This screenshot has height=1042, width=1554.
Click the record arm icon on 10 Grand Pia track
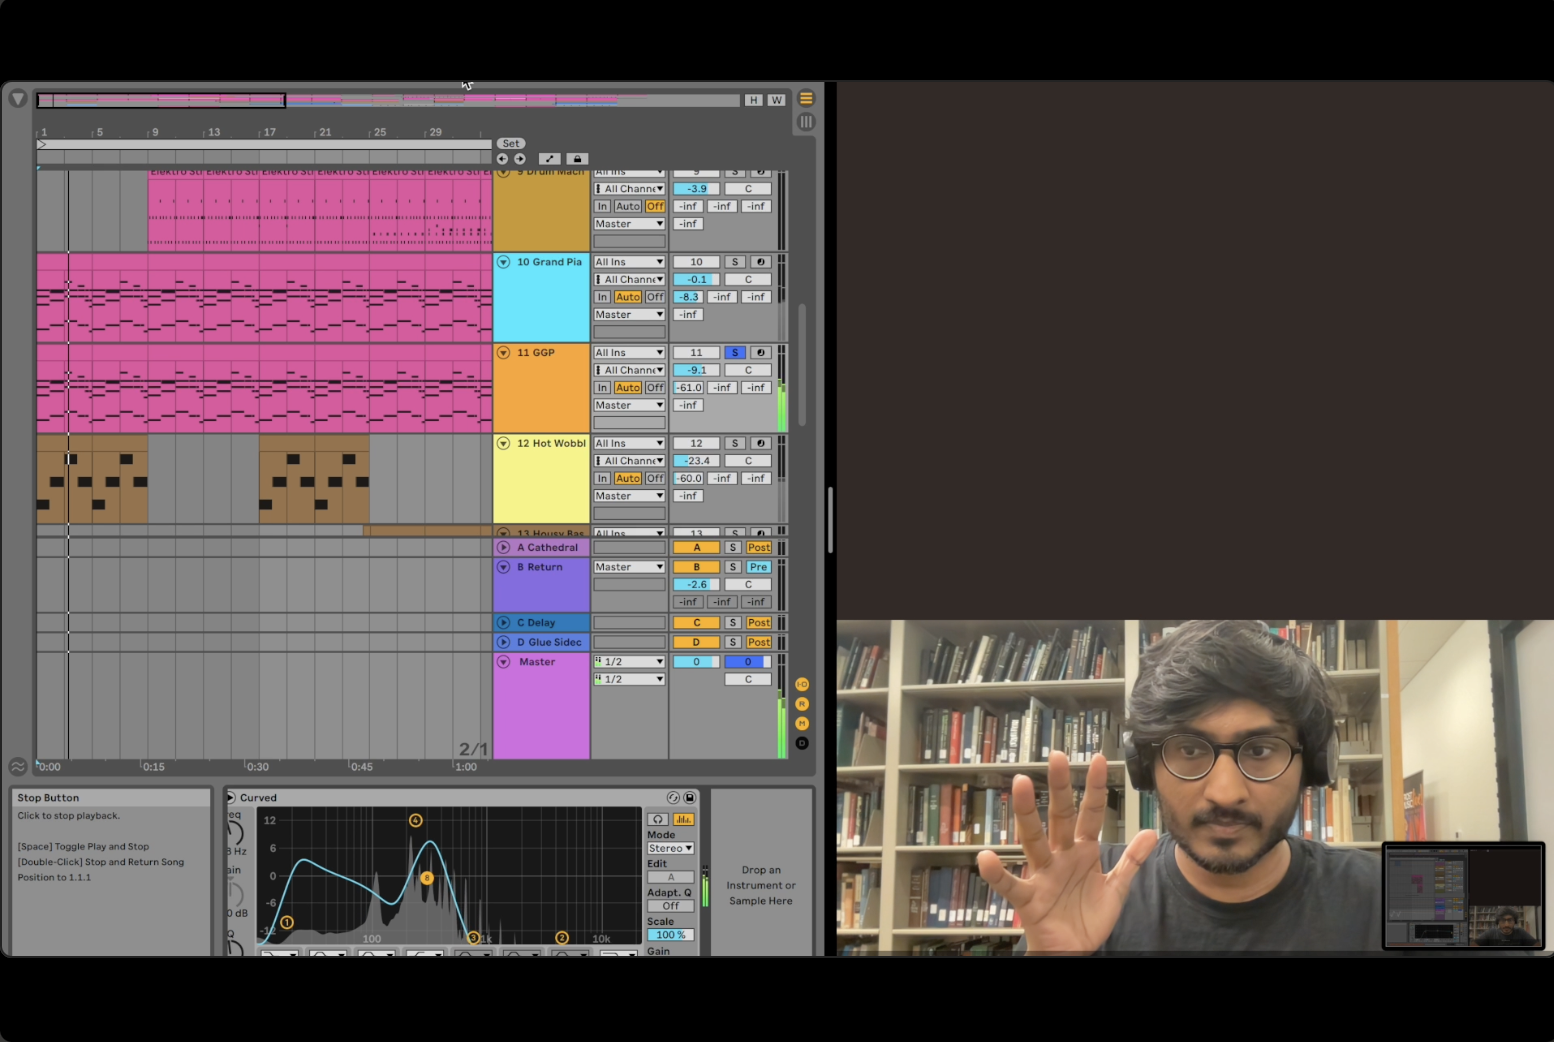click(x=760, y=262)
